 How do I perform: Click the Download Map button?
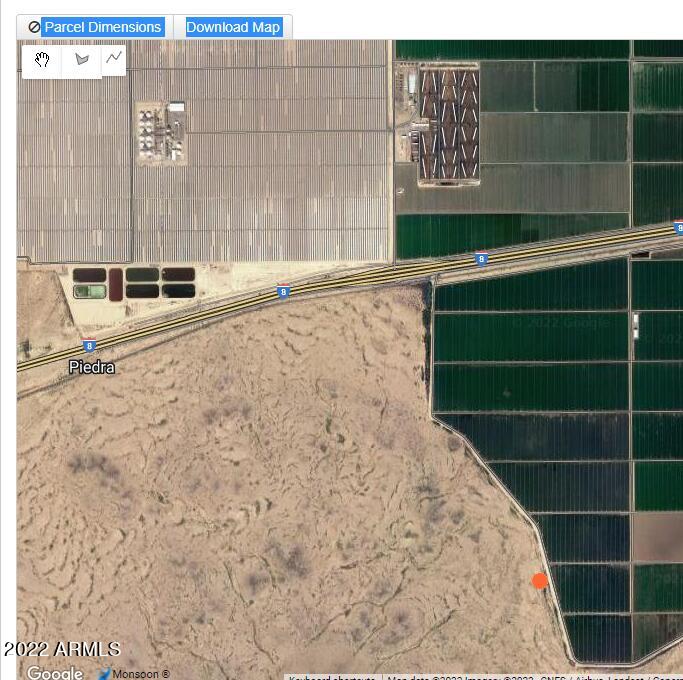point(233,27)
